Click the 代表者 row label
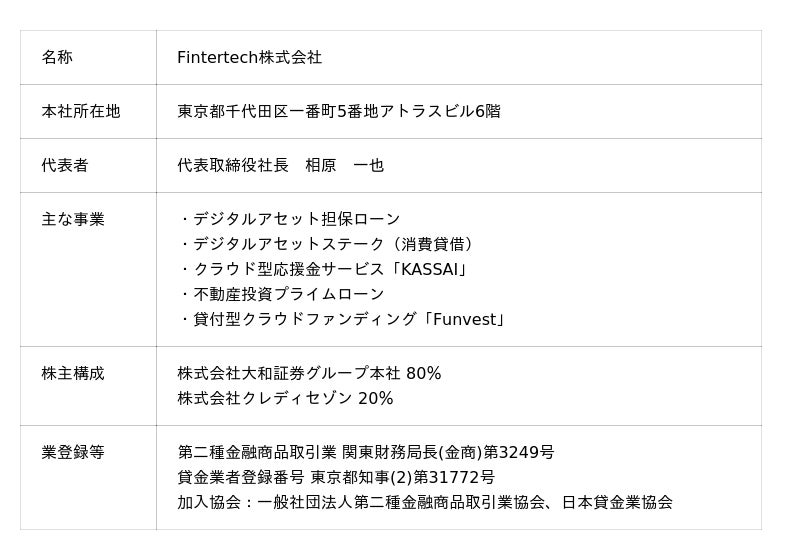Image resolution: width=800 pixels, height=560 pixels. (65, 166)
